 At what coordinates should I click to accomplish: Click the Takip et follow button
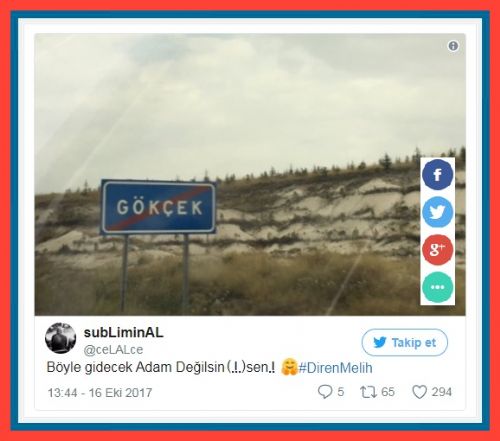point(405,342)
